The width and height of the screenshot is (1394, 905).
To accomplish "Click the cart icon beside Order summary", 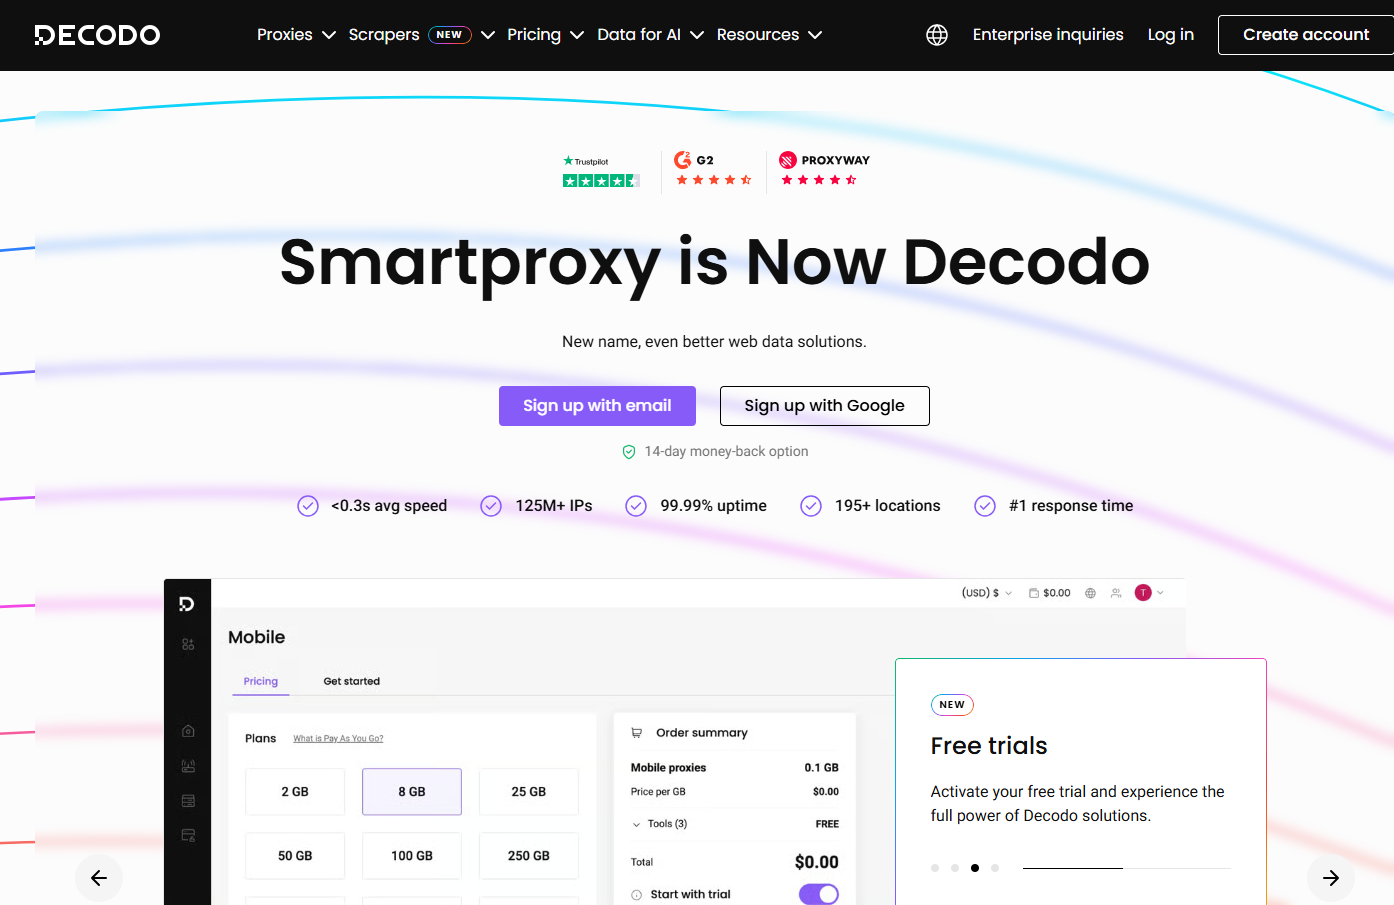I will (x=636, y=733).
